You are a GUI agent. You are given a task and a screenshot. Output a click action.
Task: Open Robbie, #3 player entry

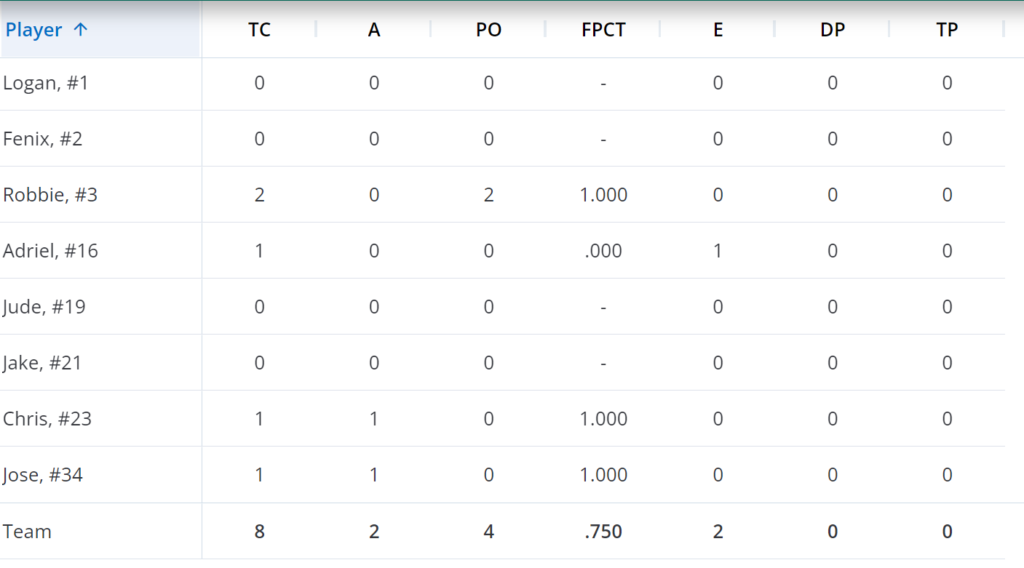point(50,195)
